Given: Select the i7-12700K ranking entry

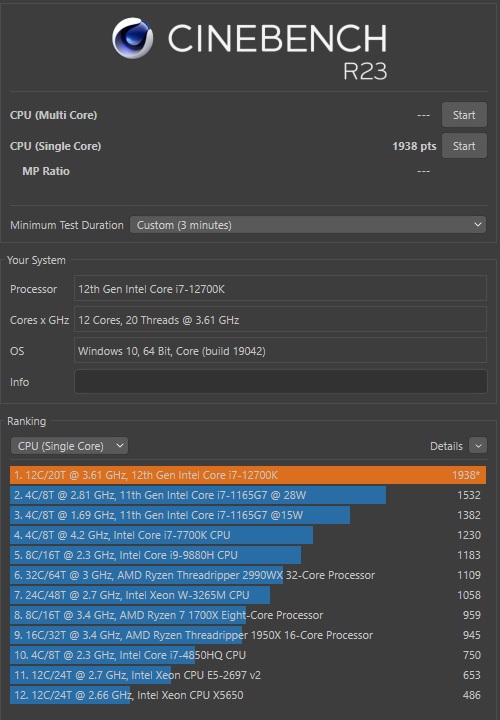Looking at the screenshot, I should 248,475.
